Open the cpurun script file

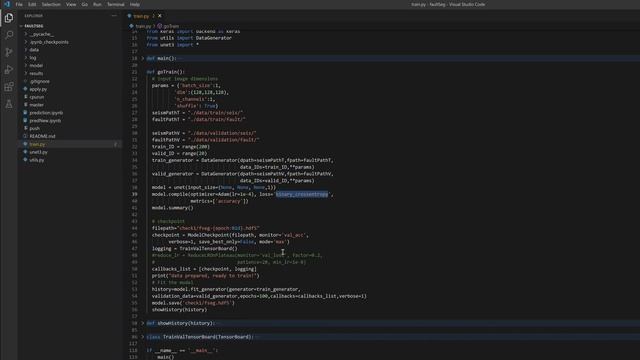point(37,97)
